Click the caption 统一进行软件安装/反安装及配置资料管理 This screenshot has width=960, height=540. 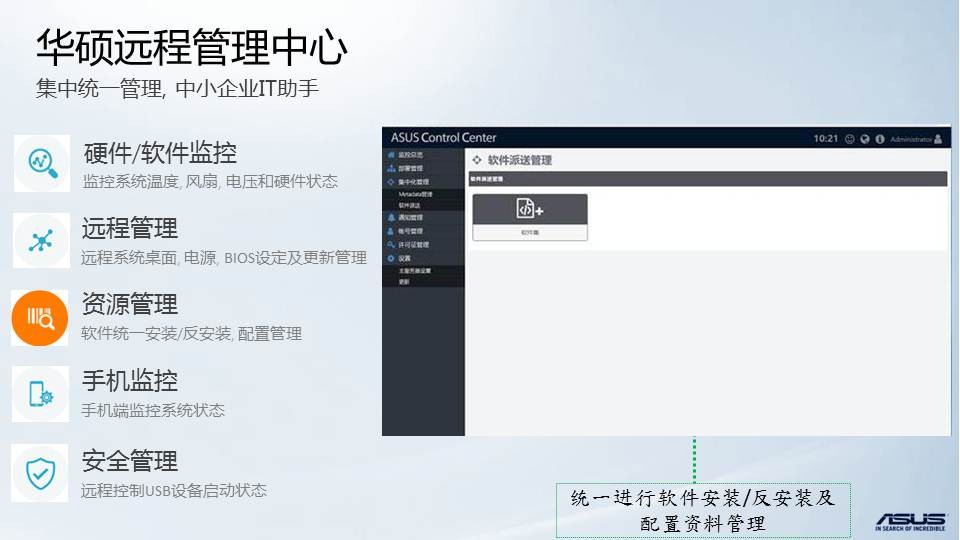703,511
